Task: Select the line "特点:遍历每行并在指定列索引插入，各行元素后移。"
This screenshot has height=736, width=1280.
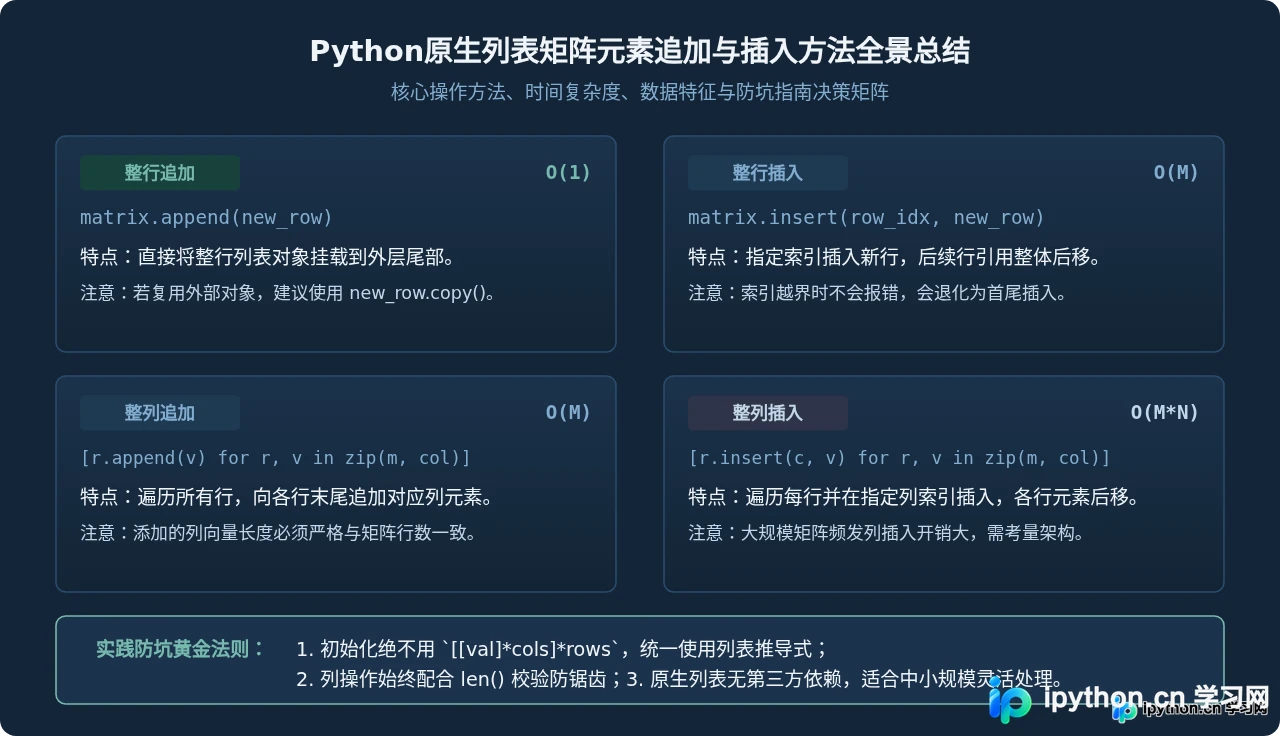Action: pyautogui.click(x=914, y=497)
